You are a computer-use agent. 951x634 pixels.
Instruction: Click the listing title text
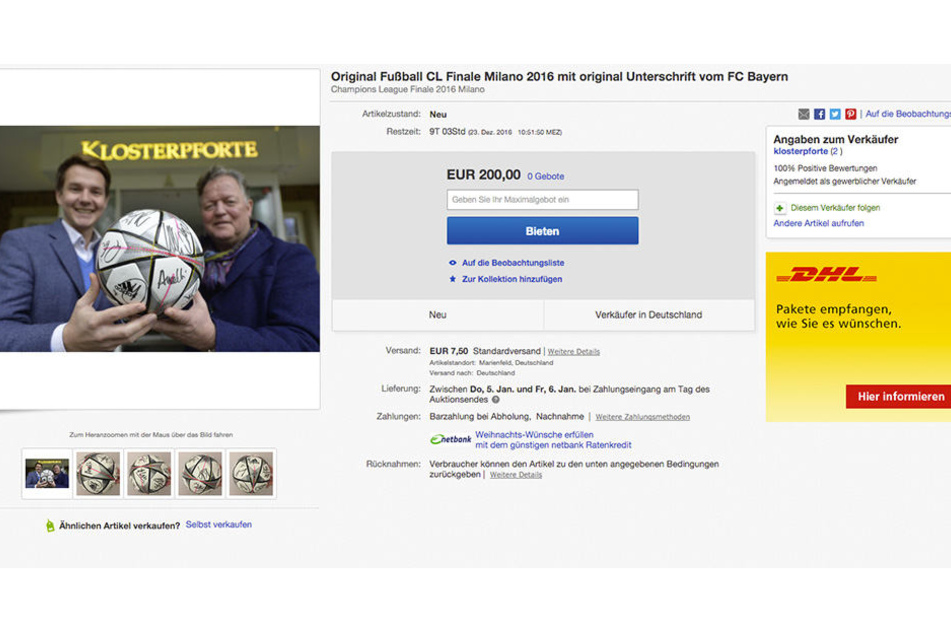pyautogui.click(x=559, y=76)
